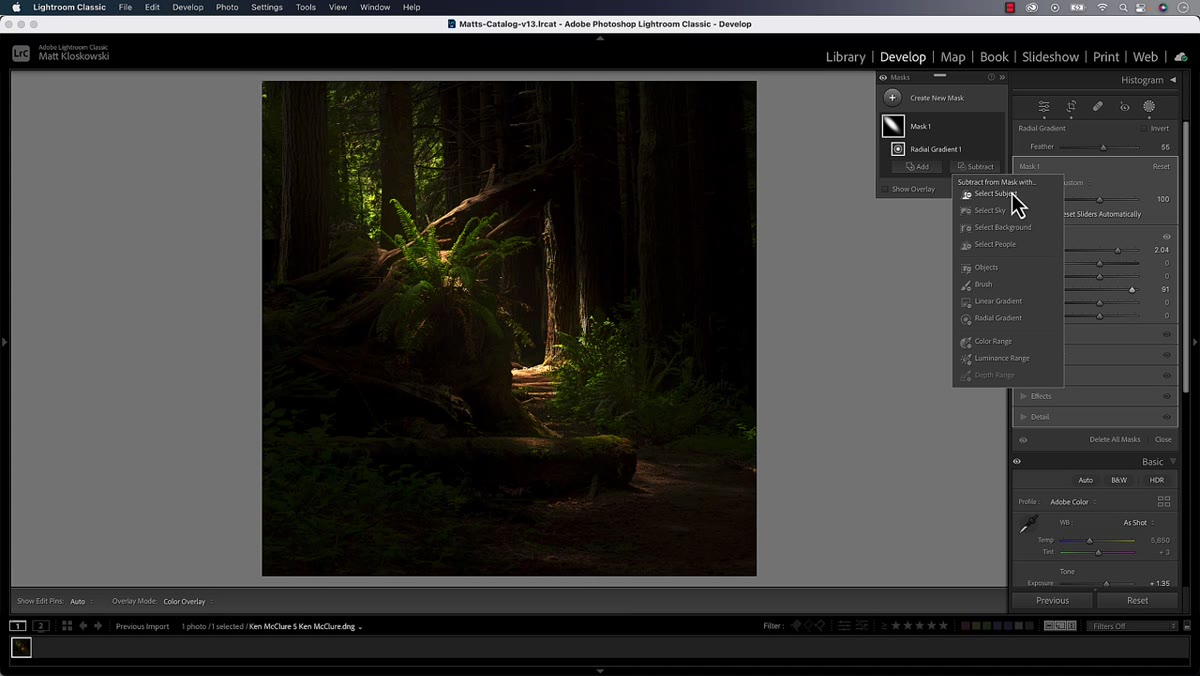Open Grid view icon in filmstrip bar
1200x676 pixels.
point(67,626)
